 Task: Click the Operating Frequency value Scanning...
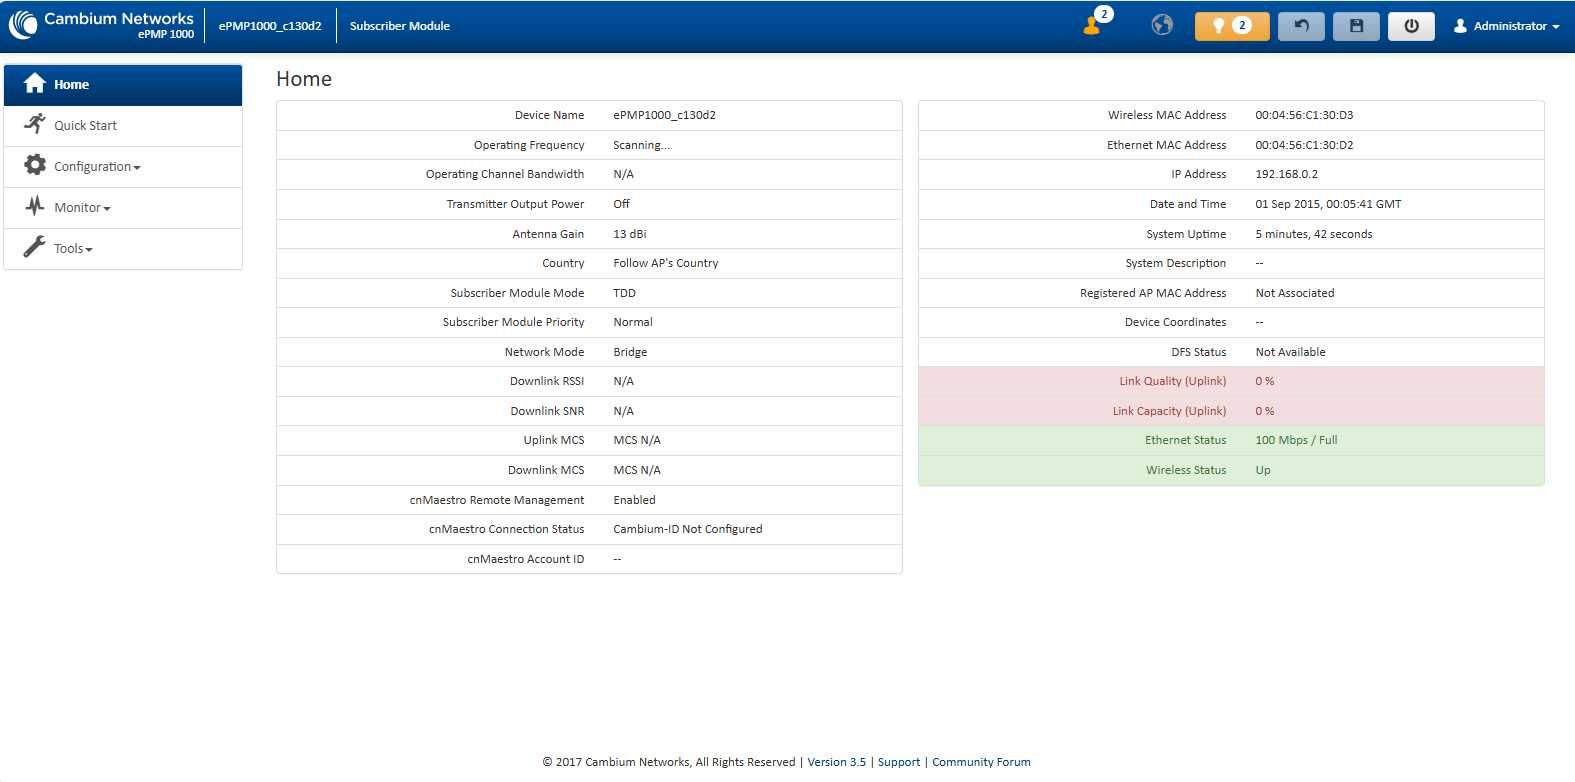pos(642,145)
